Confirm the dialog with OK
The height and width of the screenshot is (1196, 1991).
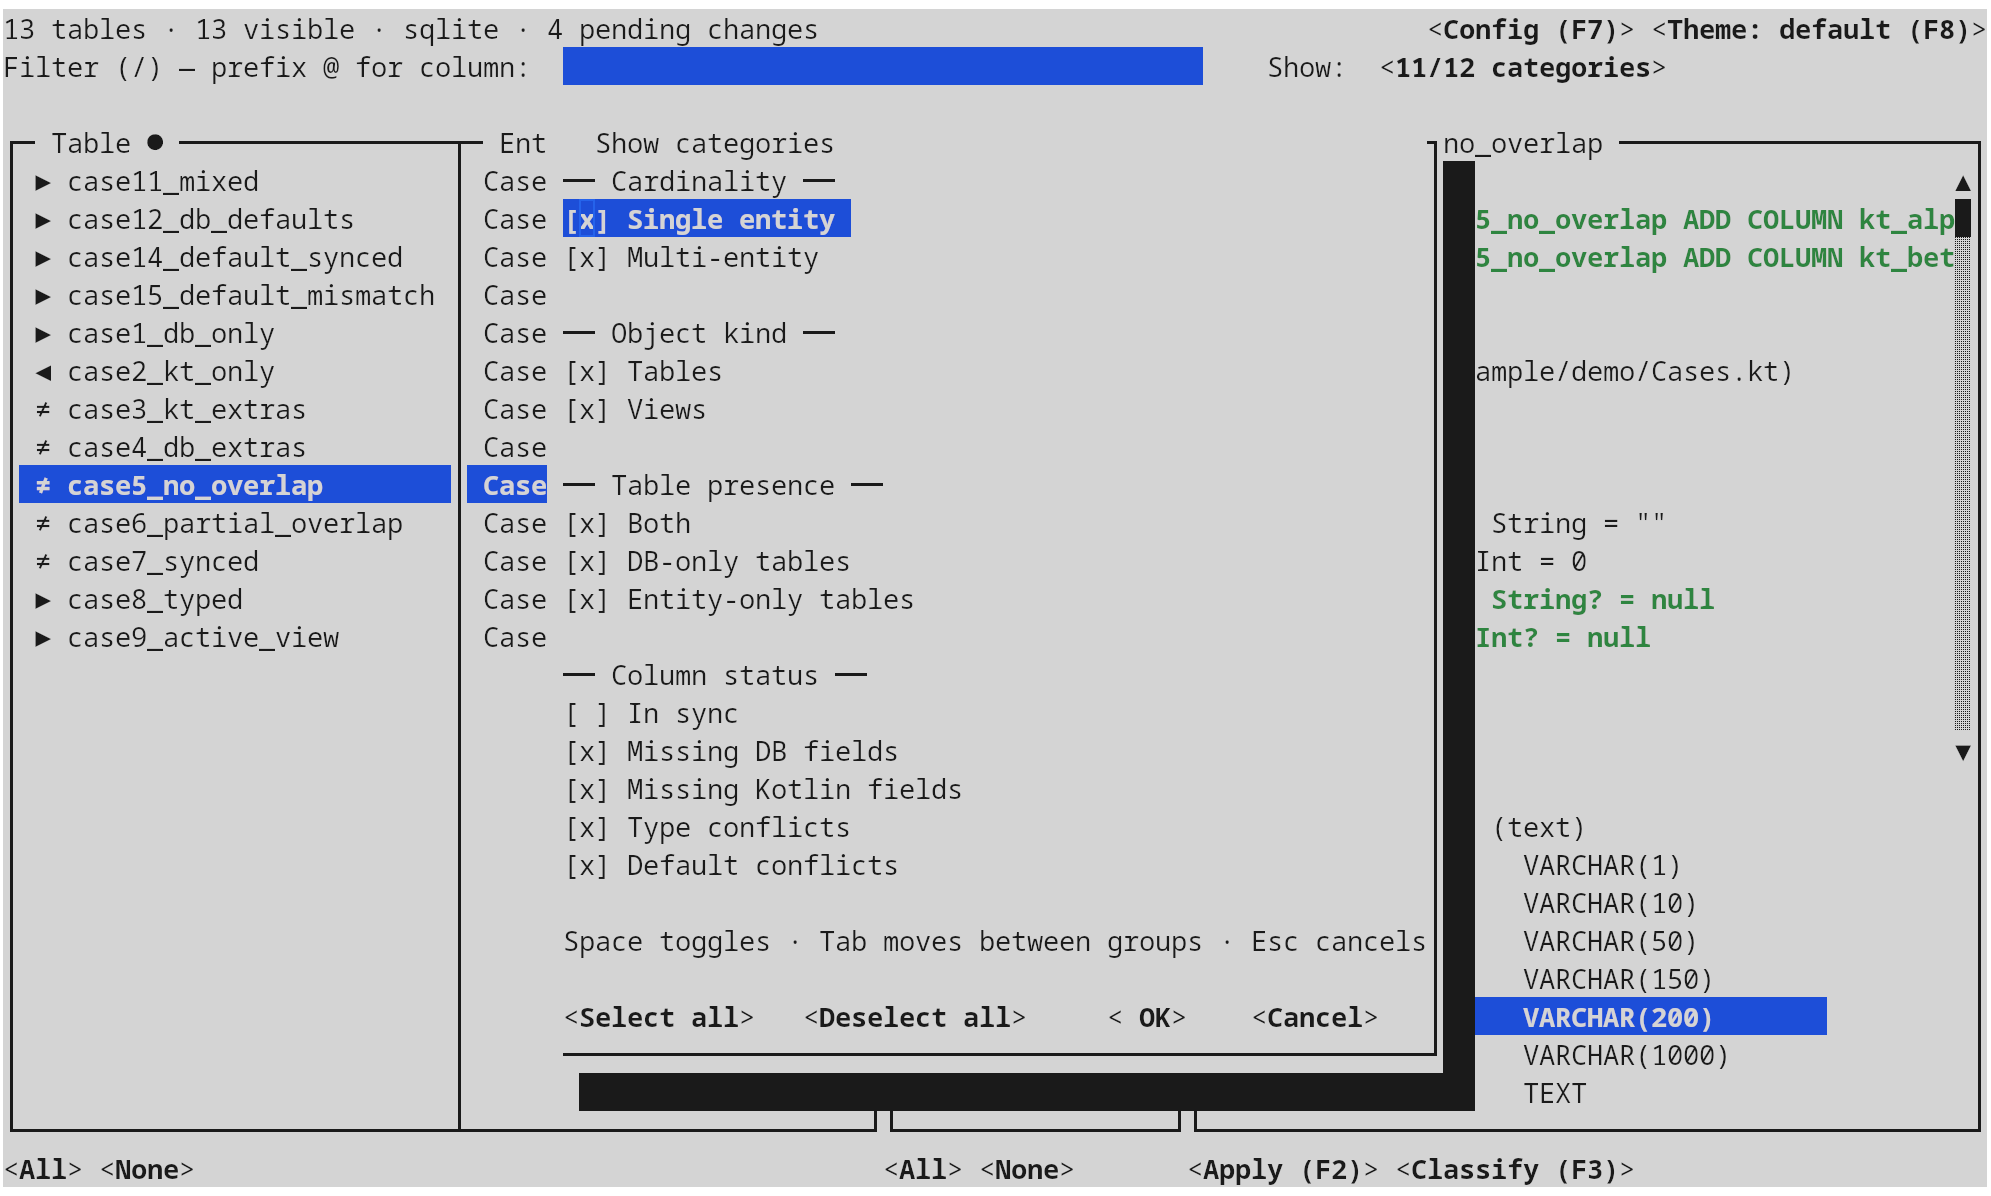(1147, 1018)
